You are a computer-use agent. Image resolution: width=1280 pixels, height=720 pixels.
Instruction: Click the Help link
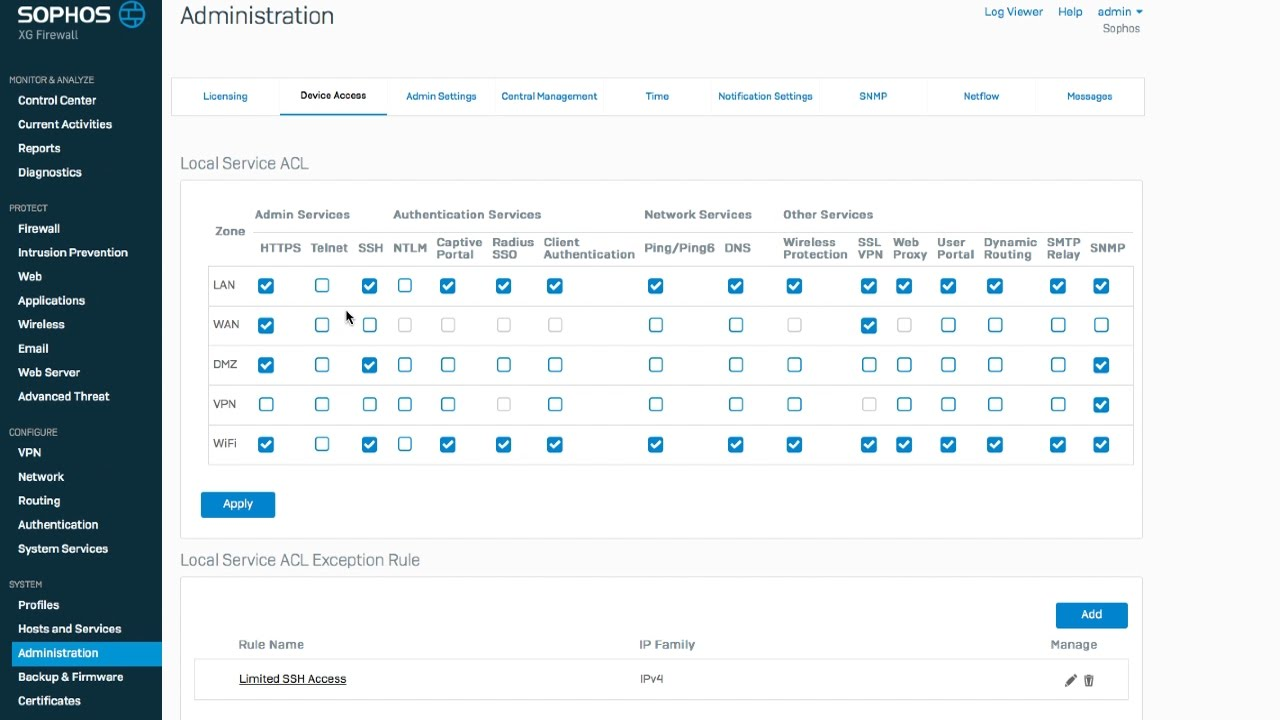click(1070, 12)
